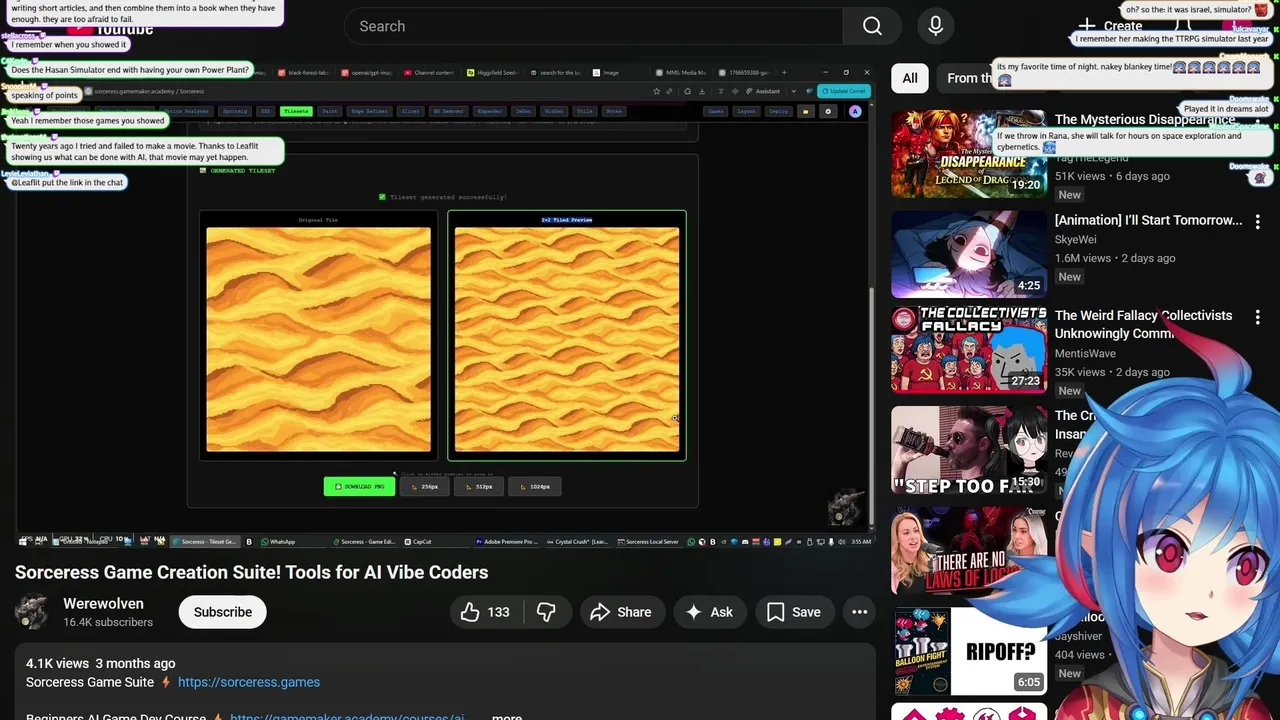
Task: Select the Slicer tab in Sorceress
Action: (410, 111)
